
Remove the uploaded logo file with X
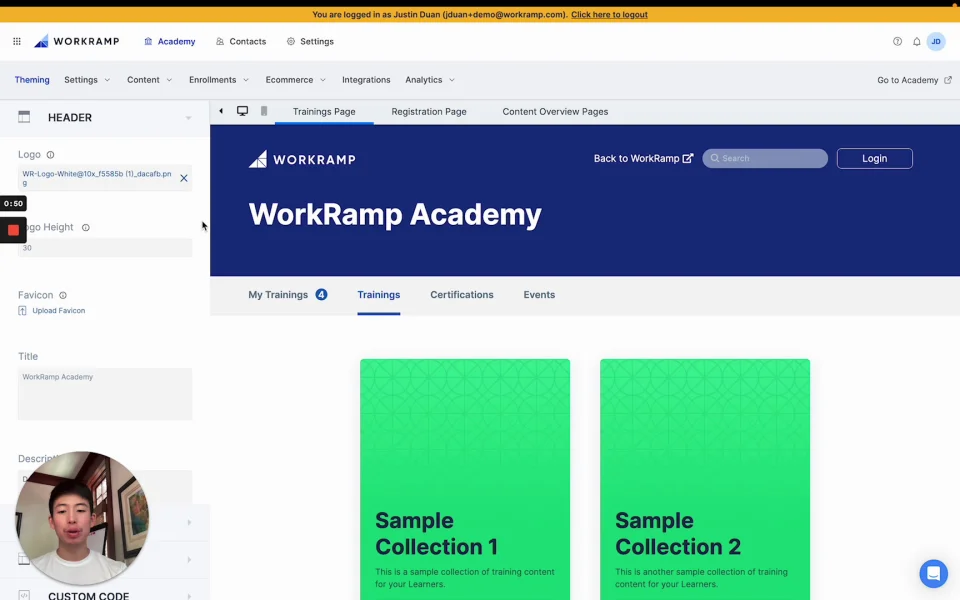click(184, 178)
